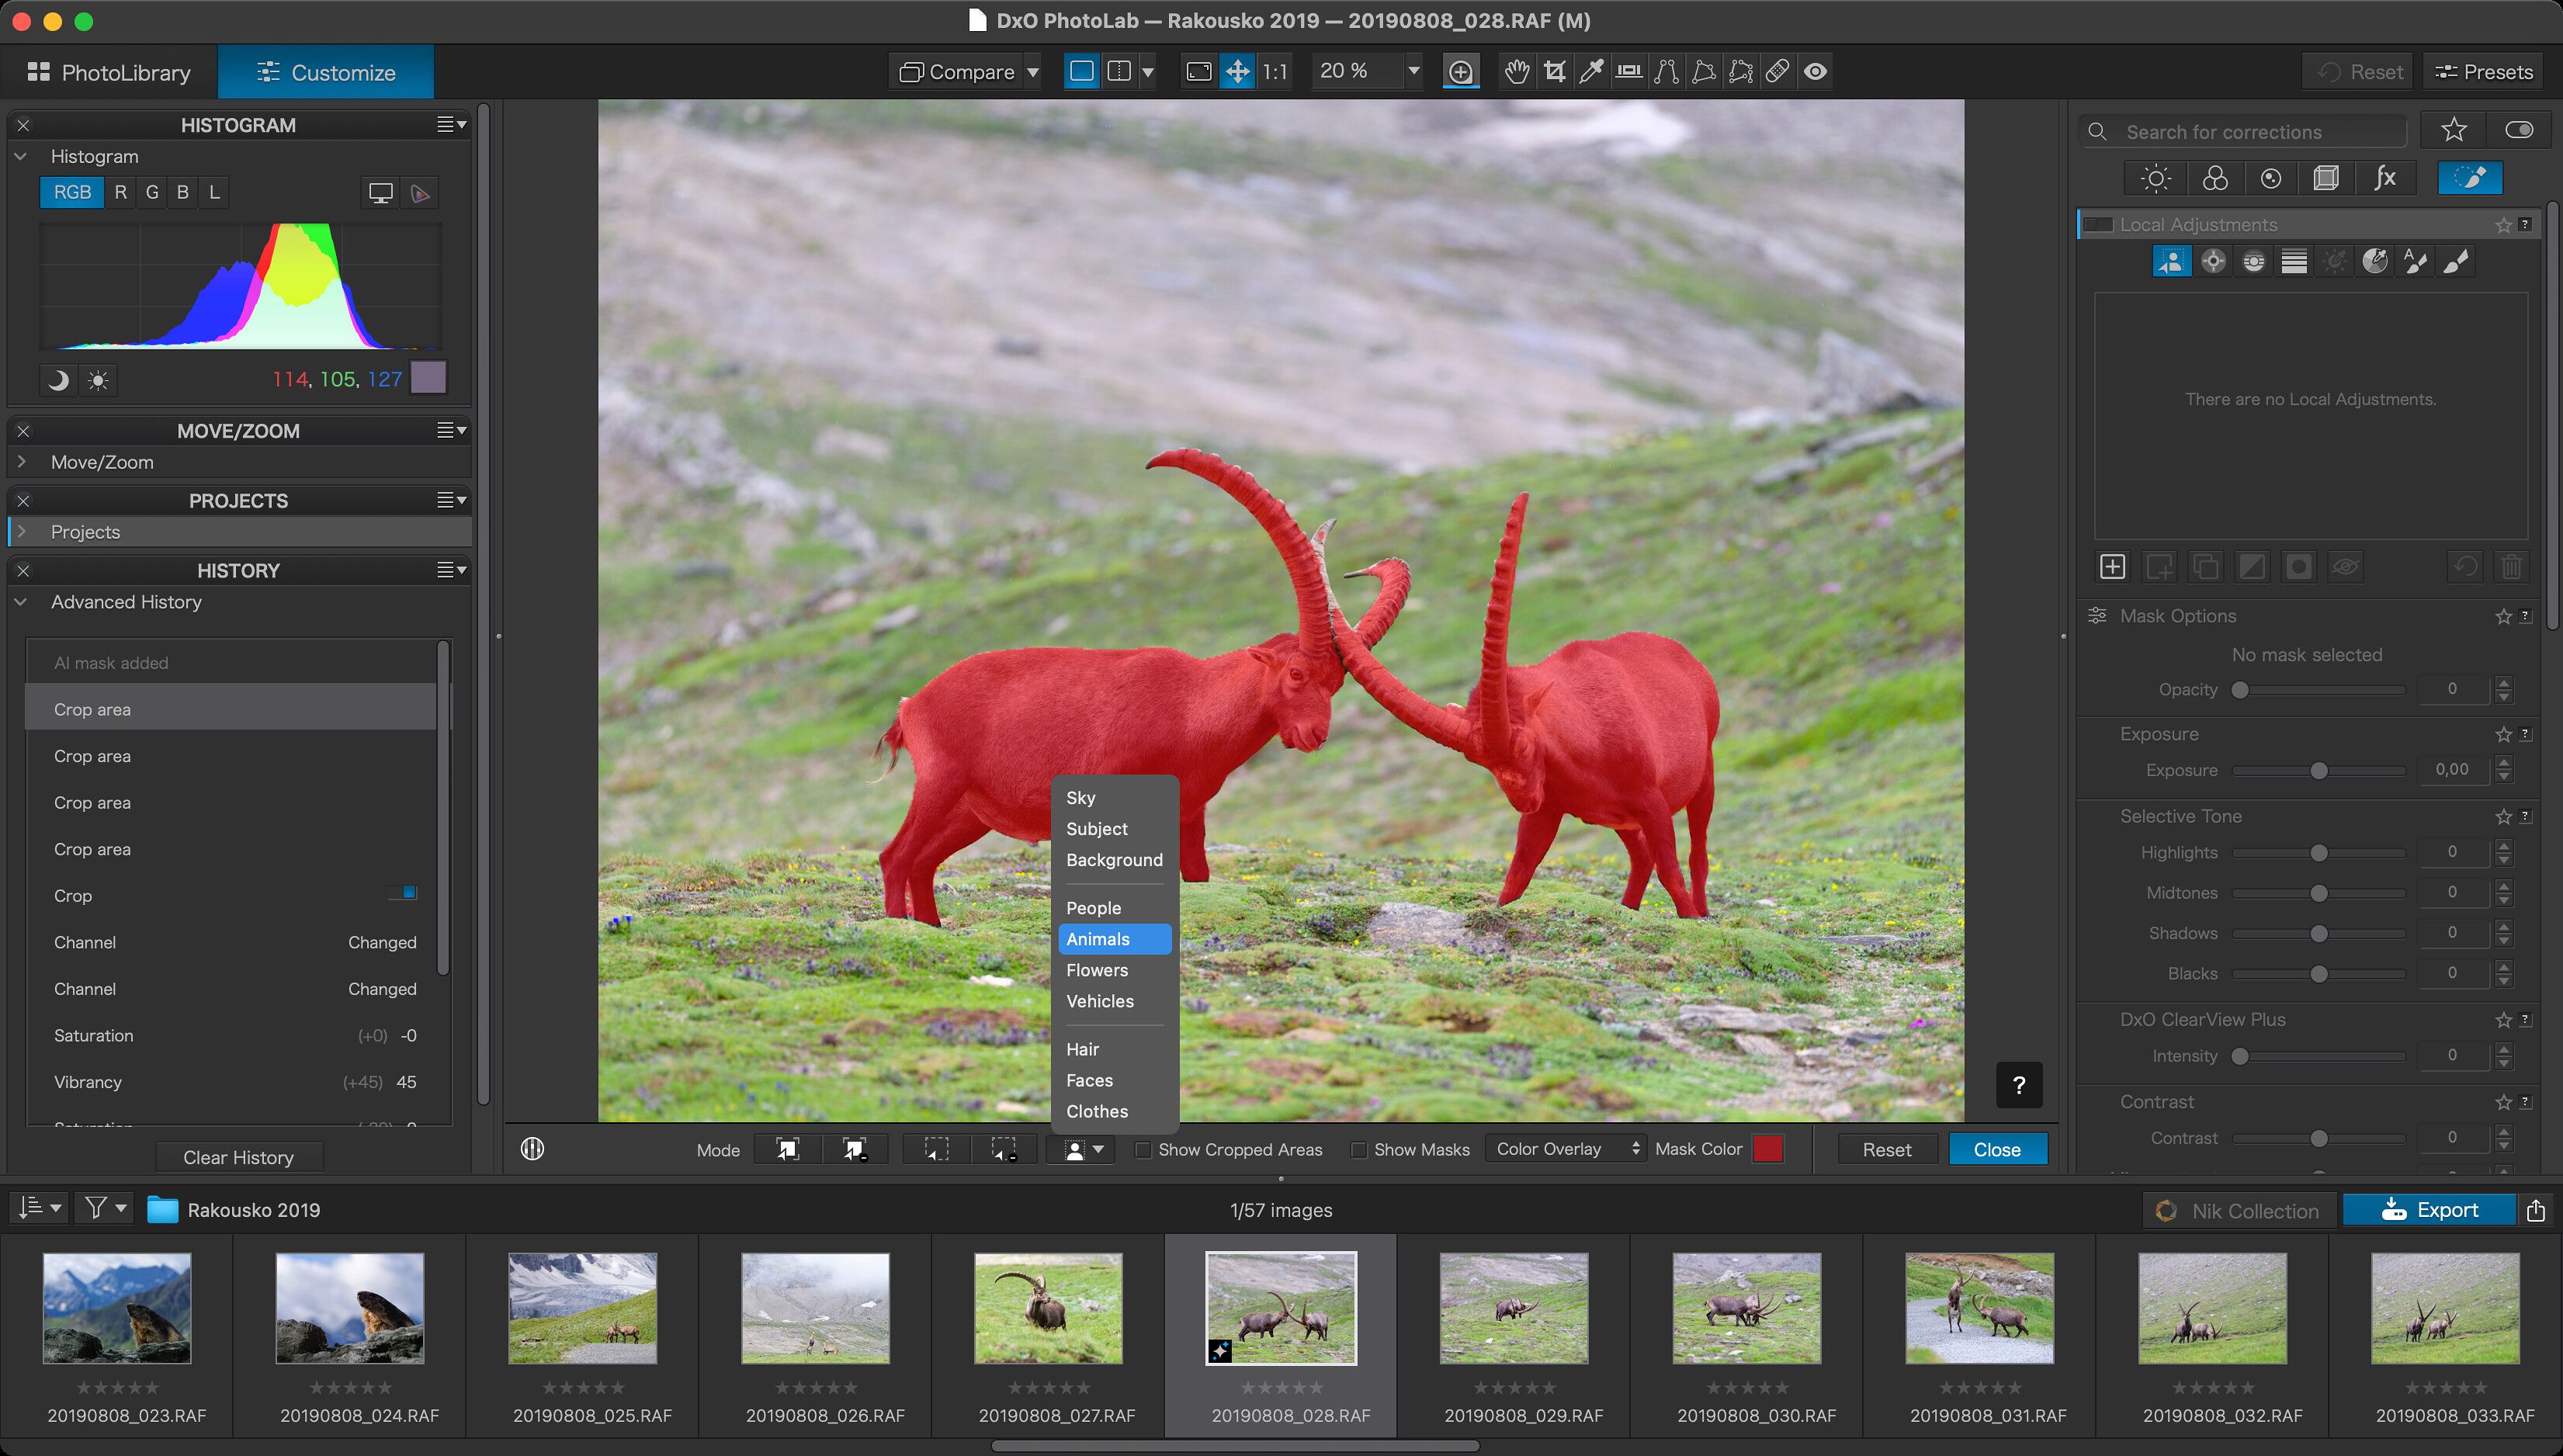Enable the Show Masks checkbox
2563x1456 pixels.
click(x=1358, y=1150)
